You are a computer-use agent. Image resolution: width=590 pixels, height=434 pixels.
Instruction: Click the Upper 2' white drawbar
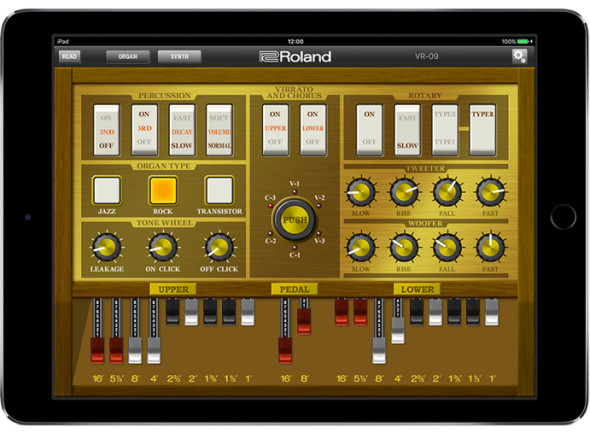[191, 312]
